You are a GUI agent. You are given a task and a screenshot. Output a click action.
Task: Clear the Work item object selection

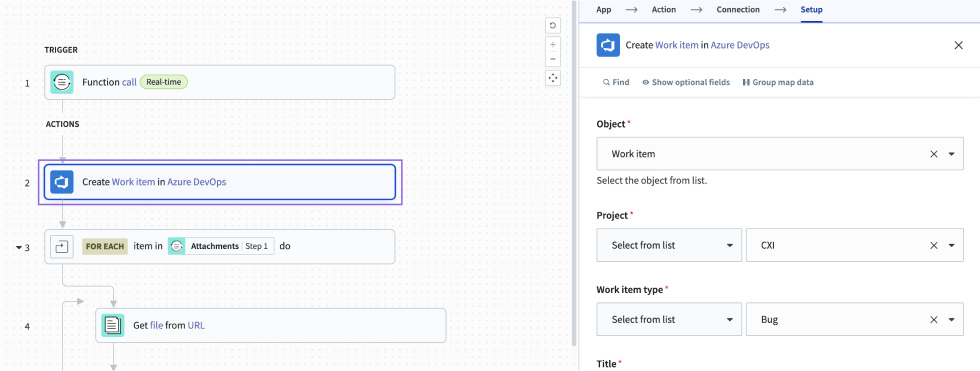[934, 154]
